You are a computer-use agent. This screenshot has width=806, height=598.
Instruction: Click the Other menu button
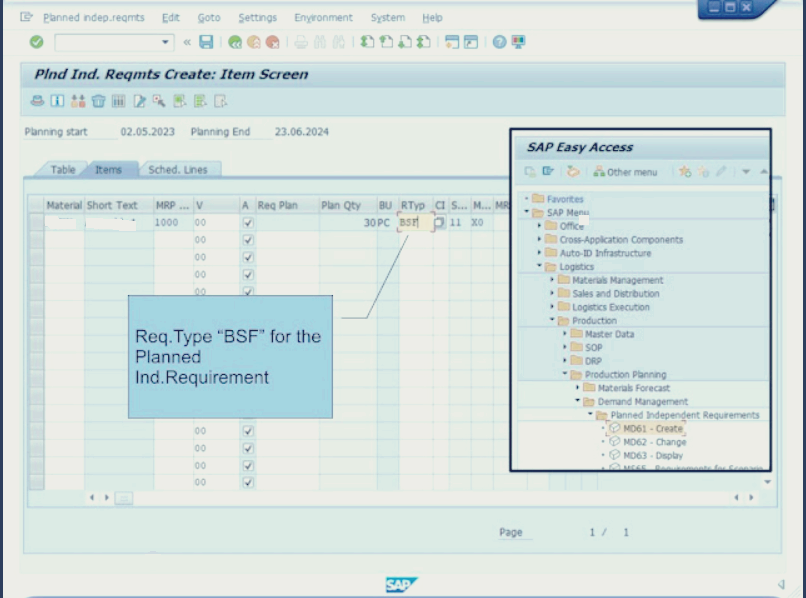[625, 172]
